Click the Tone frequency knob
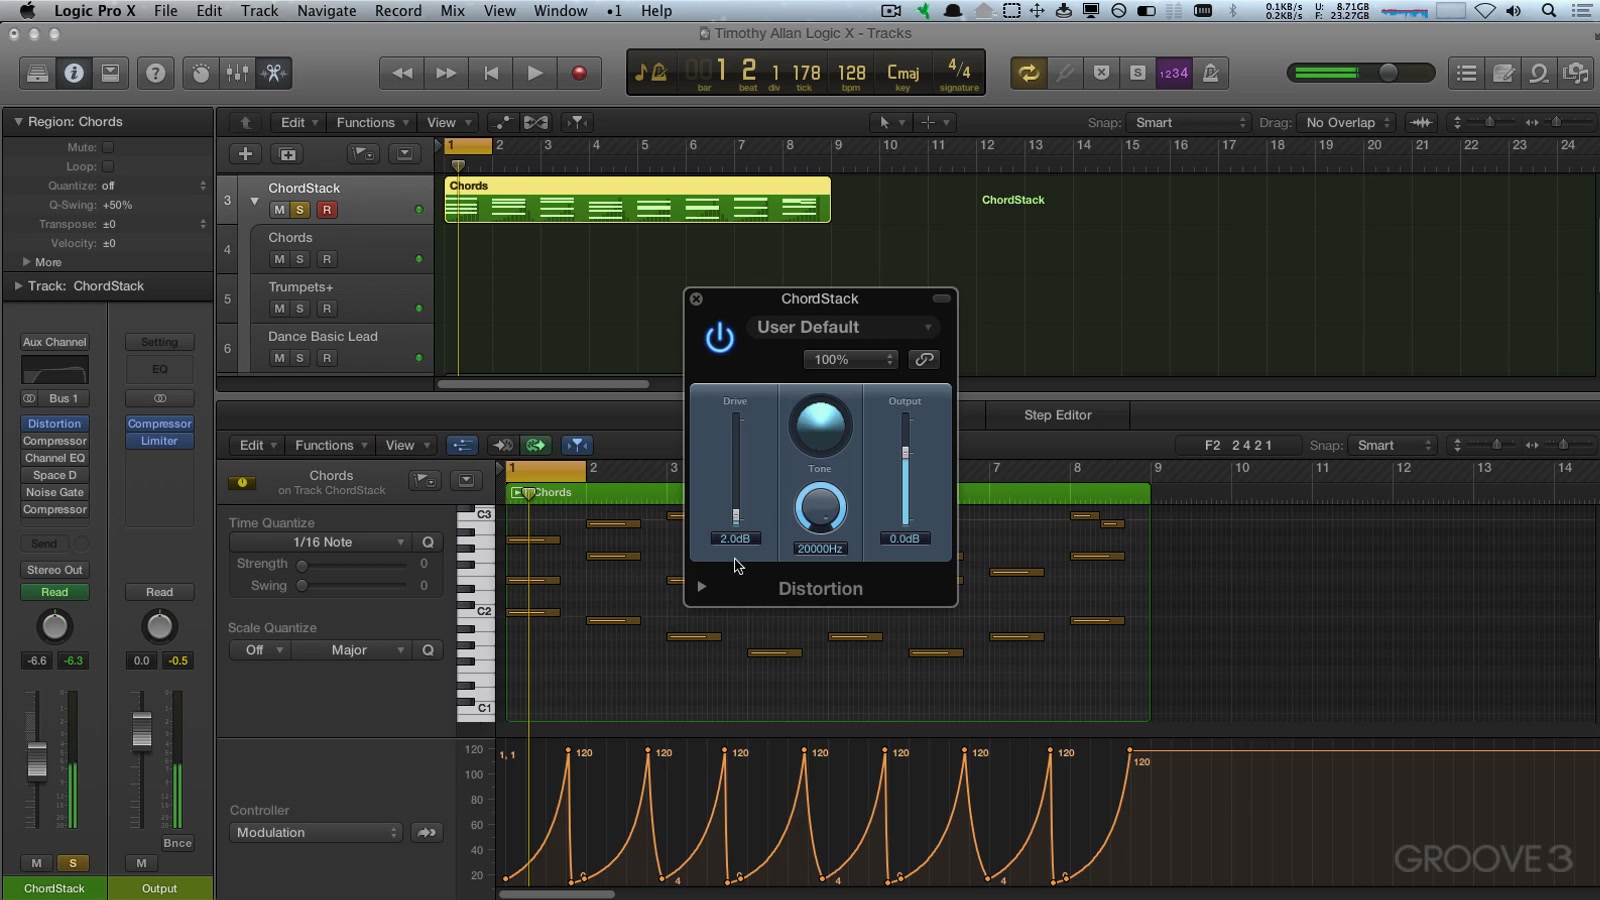1600x900 pixels. coord(820,508)
